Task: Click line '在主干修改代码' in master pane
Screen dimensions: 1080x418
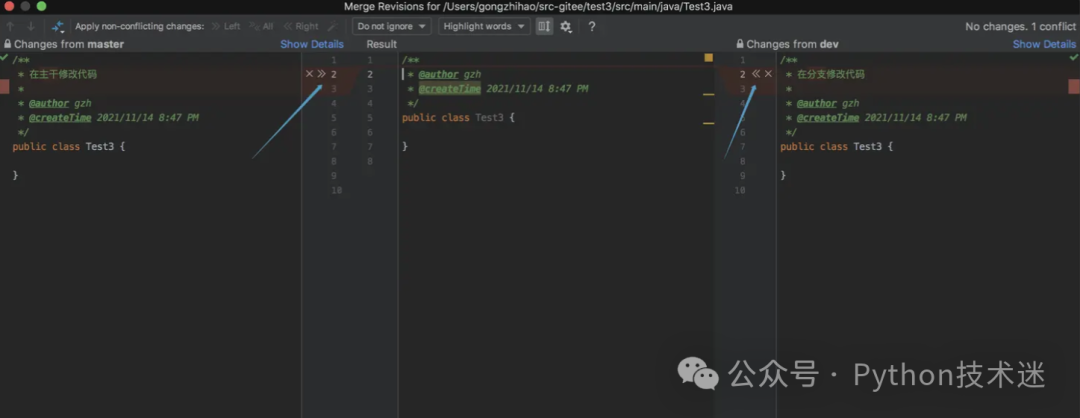Action: pyautogui.click(x=63, y=74)
